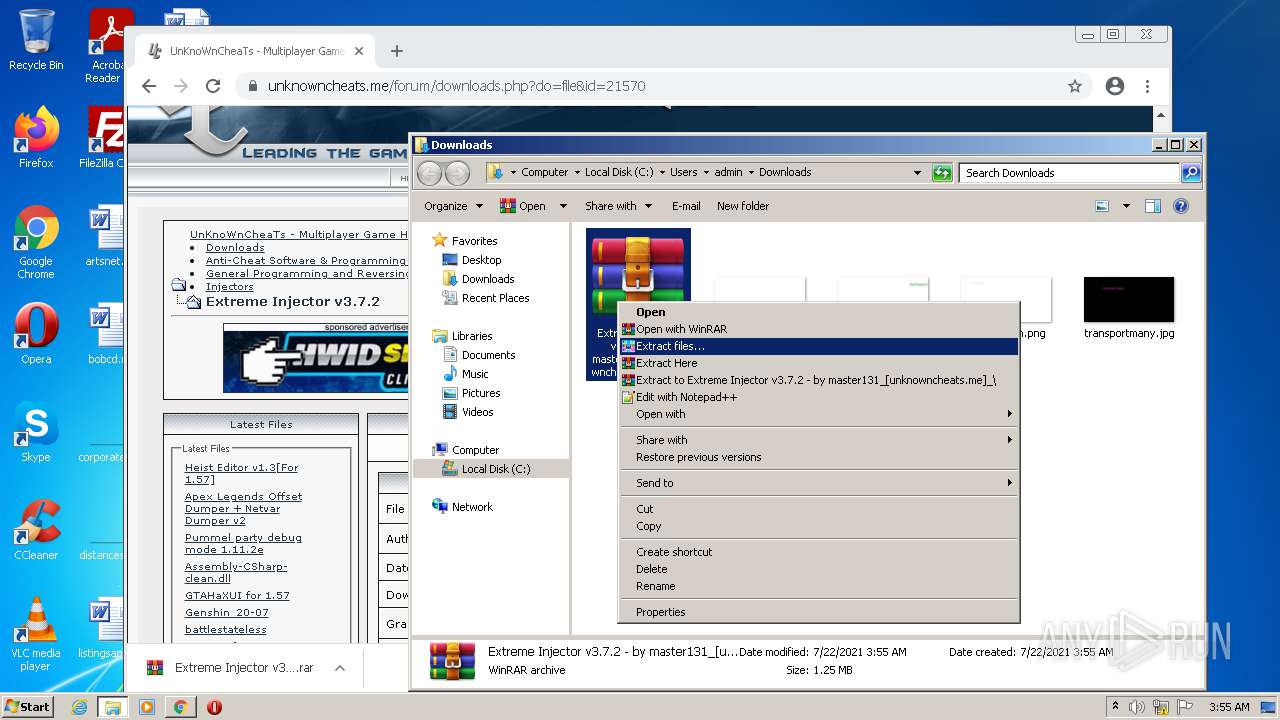This screenshot has height=720, width=1280.
Task: Select Rename in the context menu
Action: click(818, 586)
